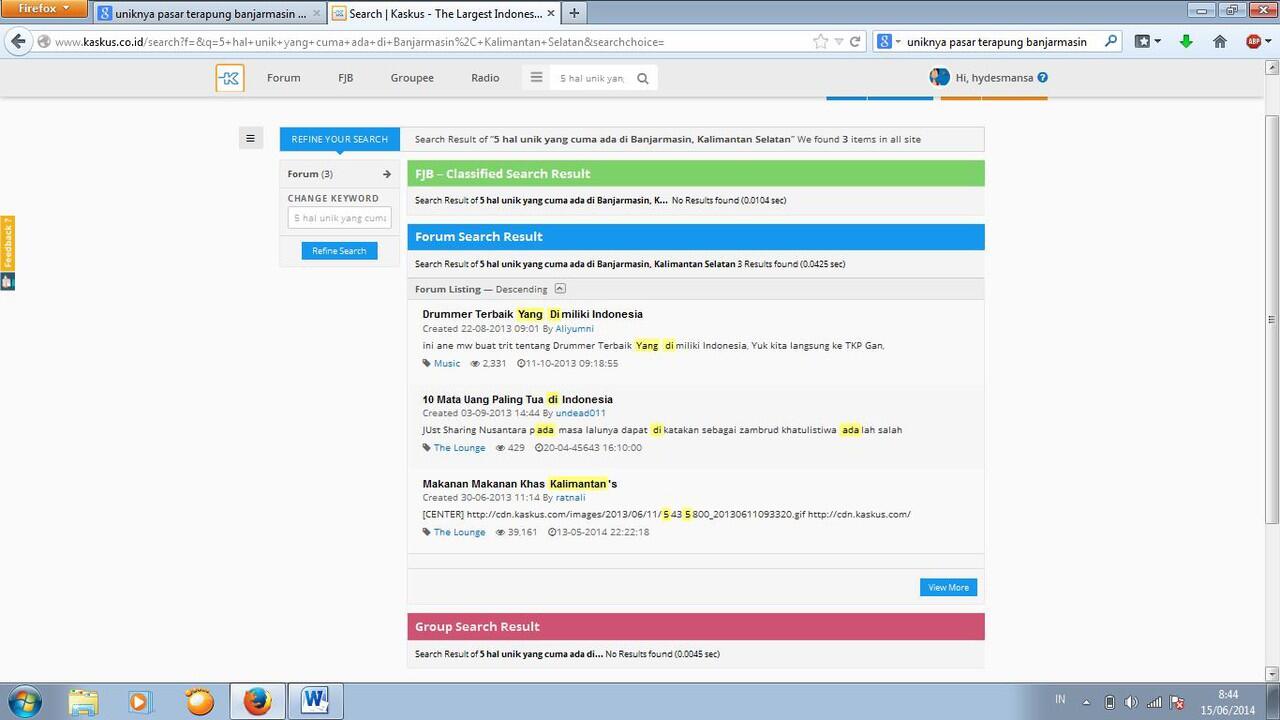The height and width of the screenshot is (720, 1280).
Task: Click the Firefox icon in the taskbar
Action: [257, 701]
